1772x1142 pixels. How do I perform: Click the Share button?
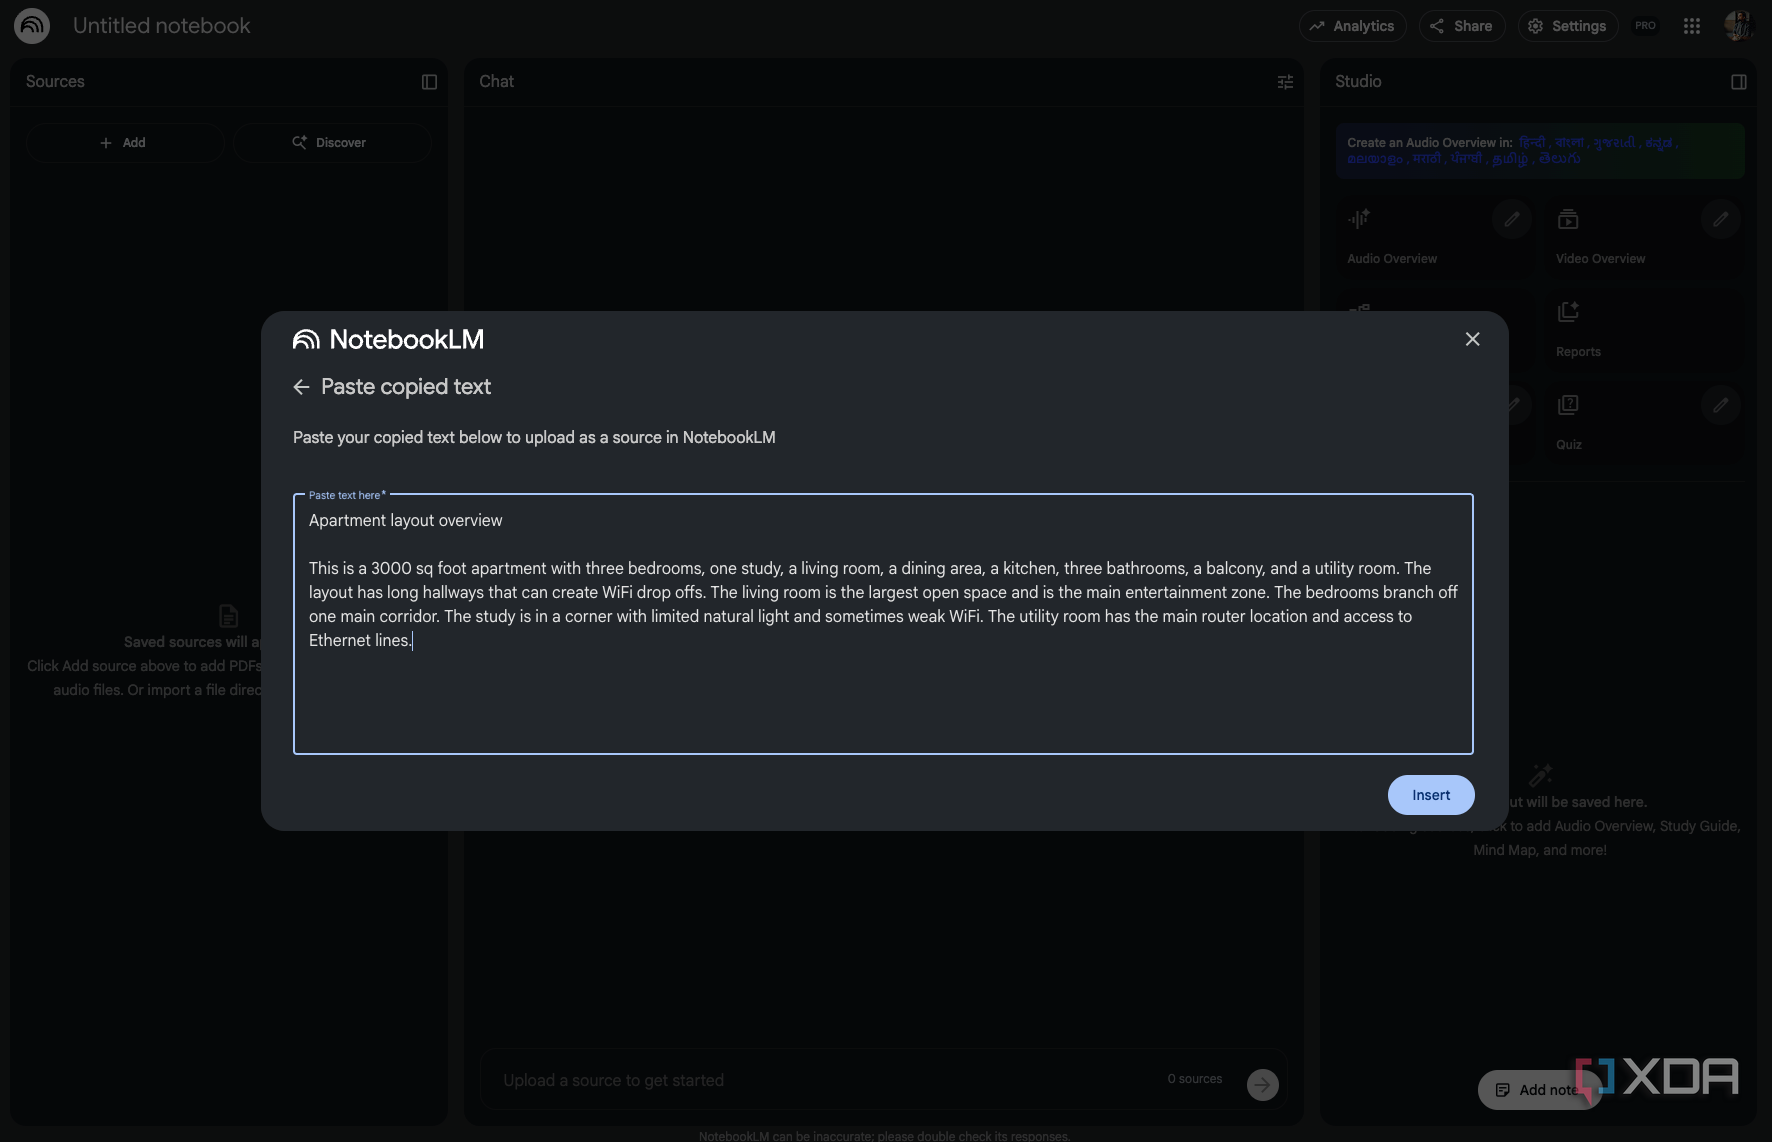(1462, 26)
